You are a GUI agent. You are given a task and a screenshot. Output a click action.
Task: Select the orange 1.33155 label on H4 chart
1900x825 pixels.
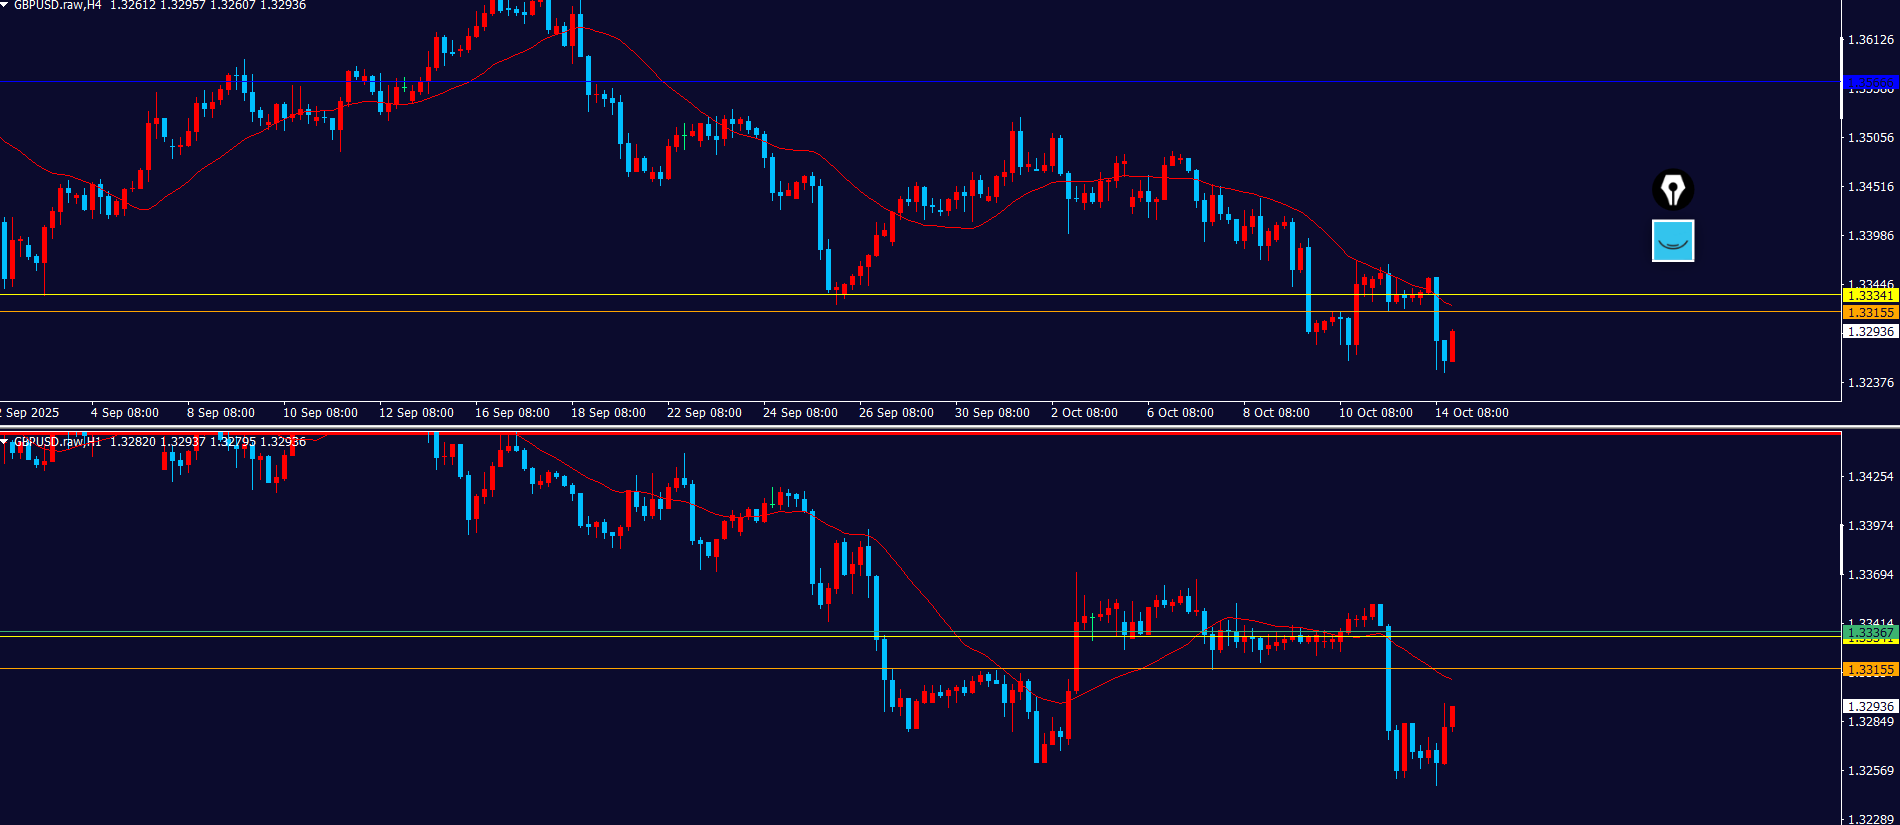[1869, 313]
